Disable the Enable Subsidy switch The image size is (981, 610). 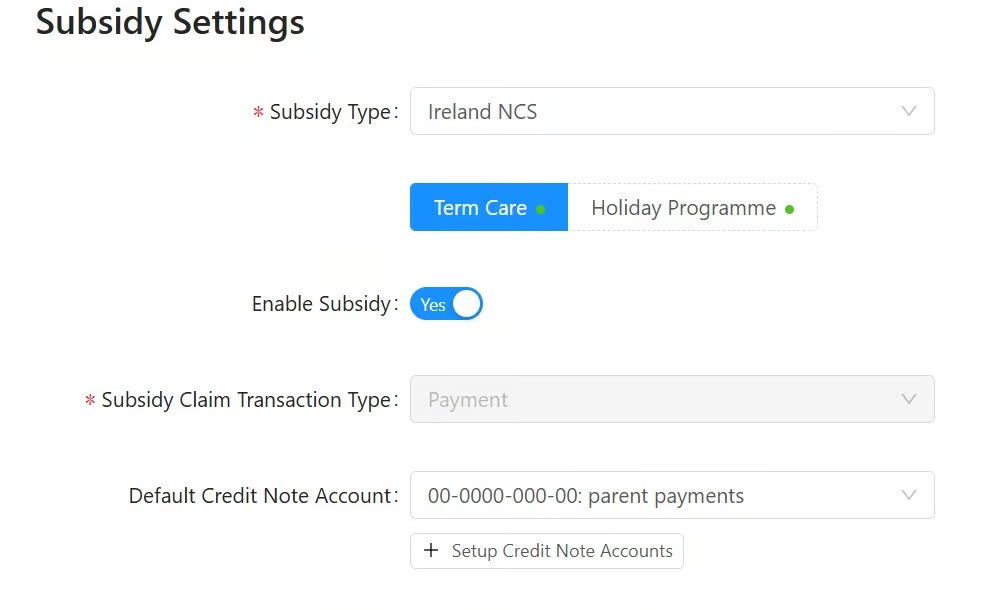[446, 304]
